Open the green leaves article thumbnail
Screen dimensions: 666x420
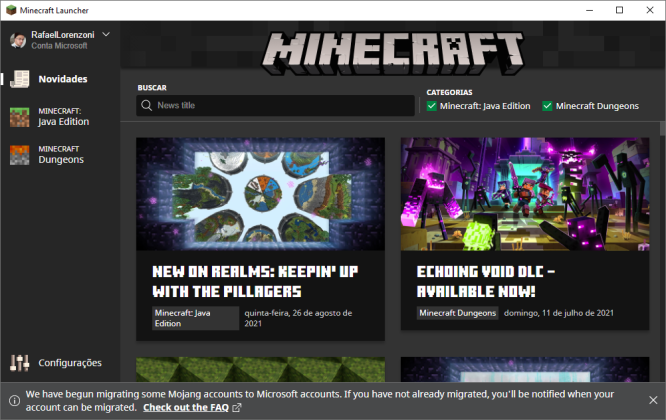pyautogui.click(x=260, y=369)
